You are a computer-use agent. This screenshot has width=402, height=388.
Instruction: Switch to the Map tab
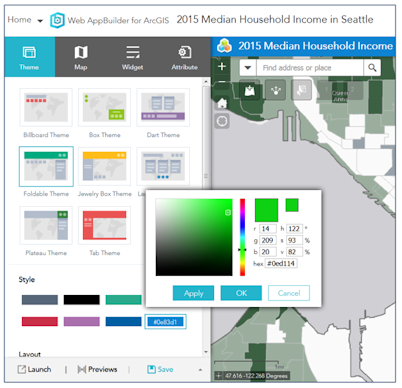(x=81, y=57)
